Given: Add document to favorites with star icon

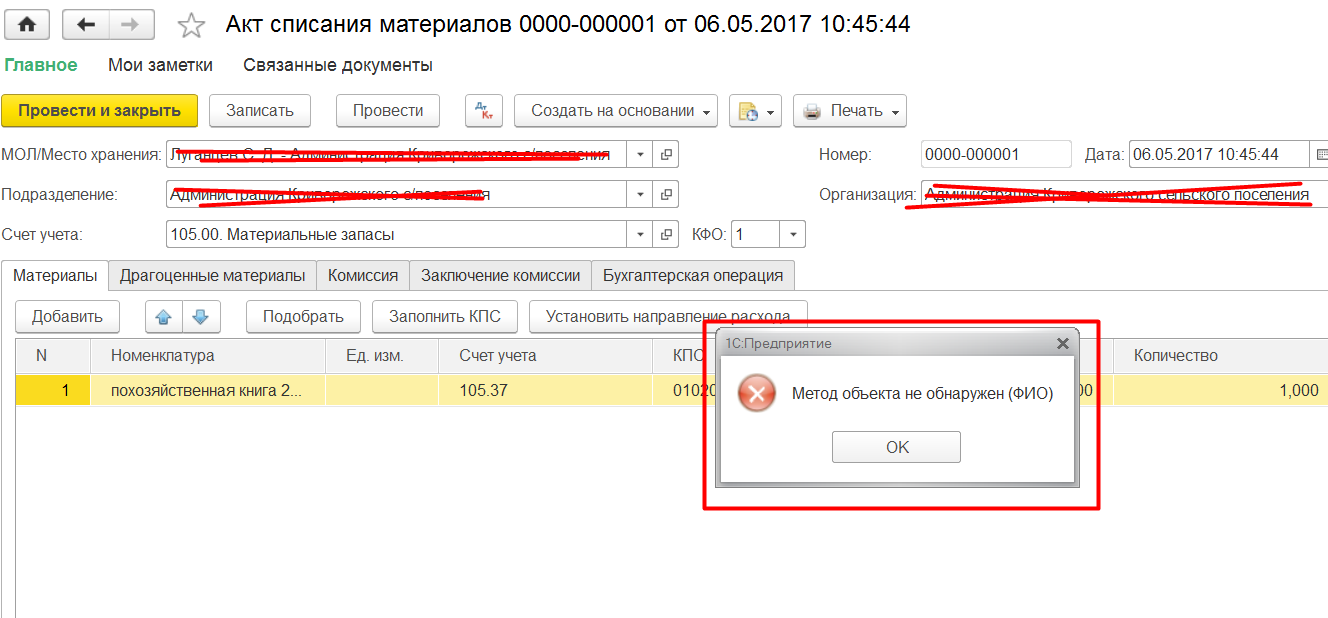Looking at the screenshot, I should point(190,25).
